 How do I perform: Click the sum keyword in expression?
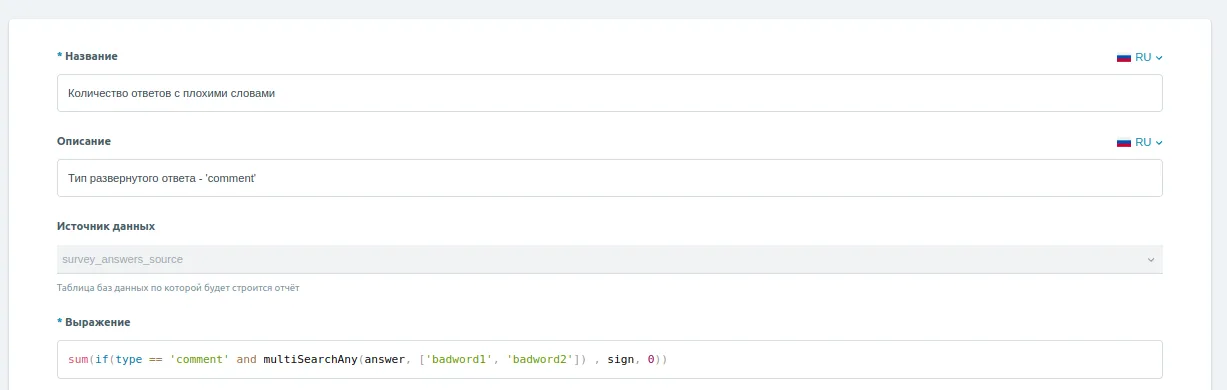[x=78, y=359]
